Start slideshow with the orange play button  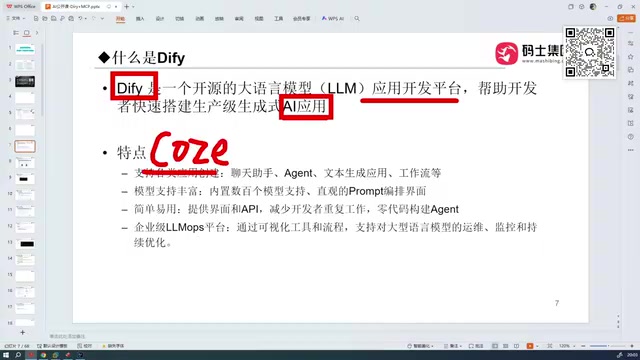click(530, 346)
